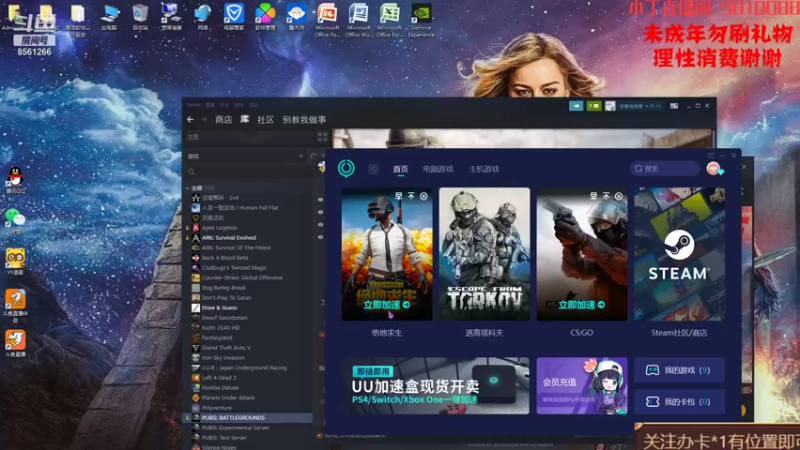Click the Steam back arrow

[x=190, y=119]
